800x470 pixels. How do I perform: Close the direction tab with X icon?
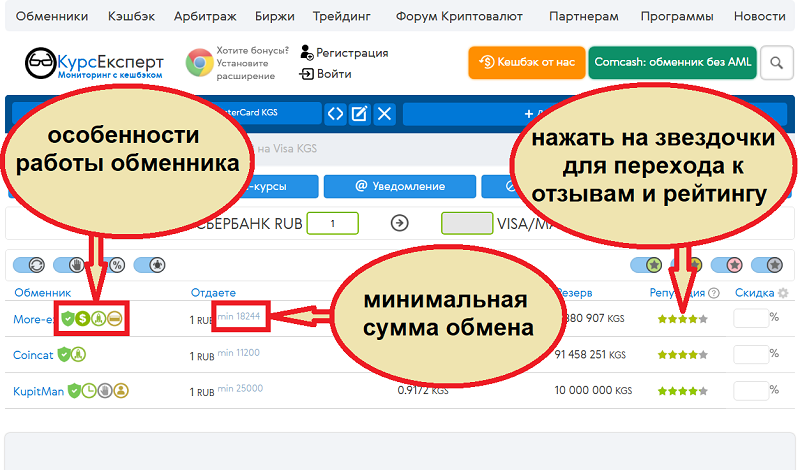pyautogui.click(x=384, y=113)
